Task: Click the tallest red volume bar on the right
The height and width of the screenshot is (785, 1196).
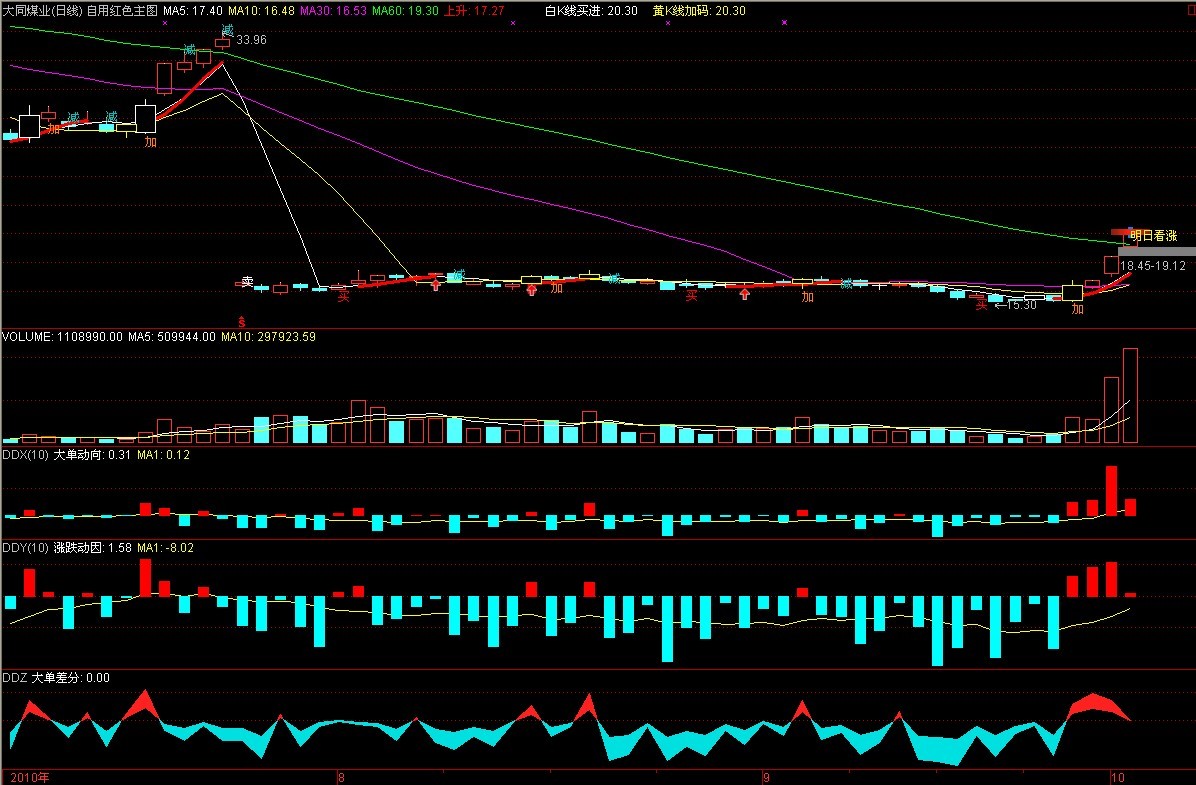Action: 1130,395
